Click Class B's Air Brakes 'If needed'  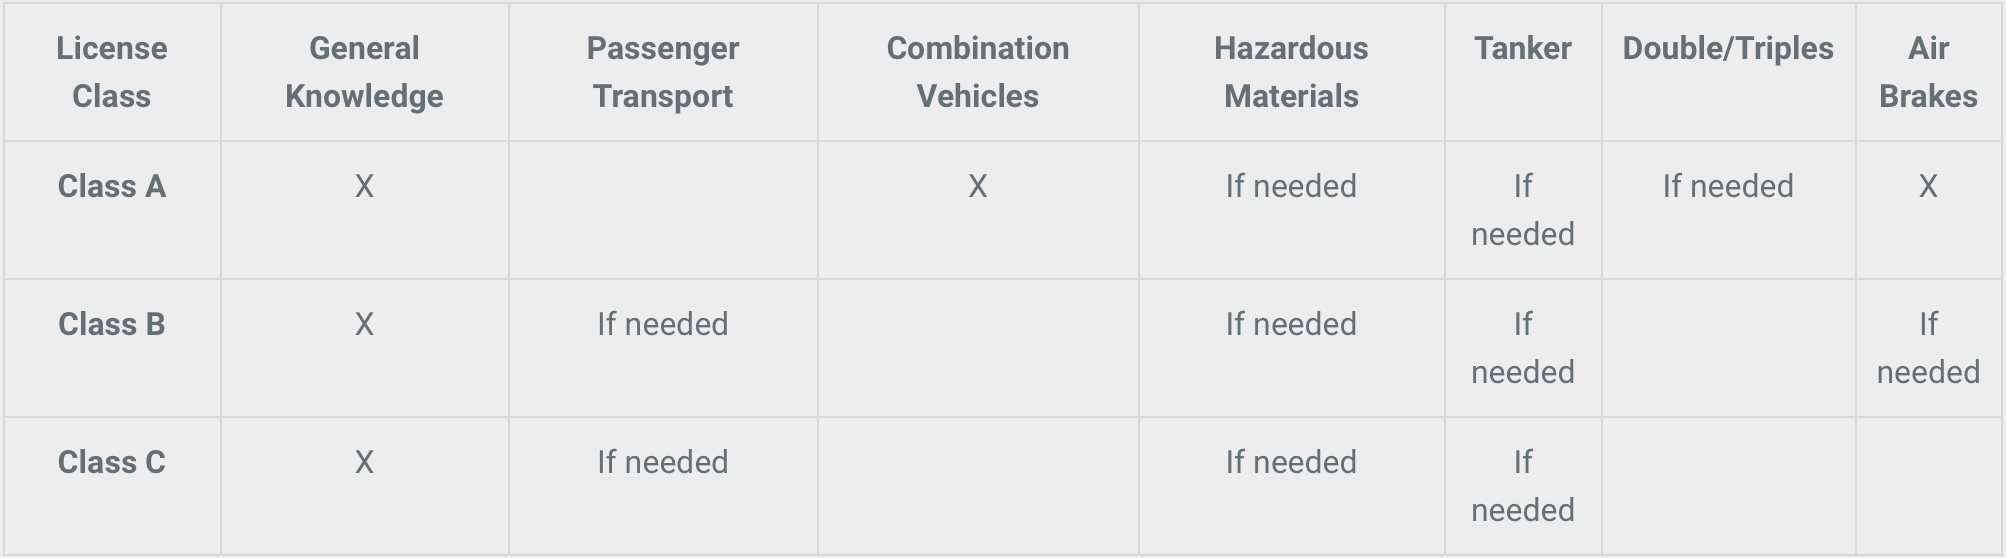click(x=1928, y=348)
